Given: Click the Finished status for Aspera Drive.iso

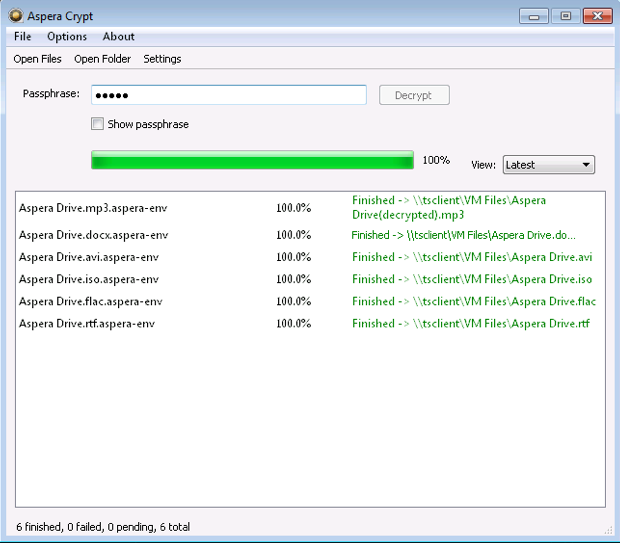Looking at the screenshot, I should [472, 279].
